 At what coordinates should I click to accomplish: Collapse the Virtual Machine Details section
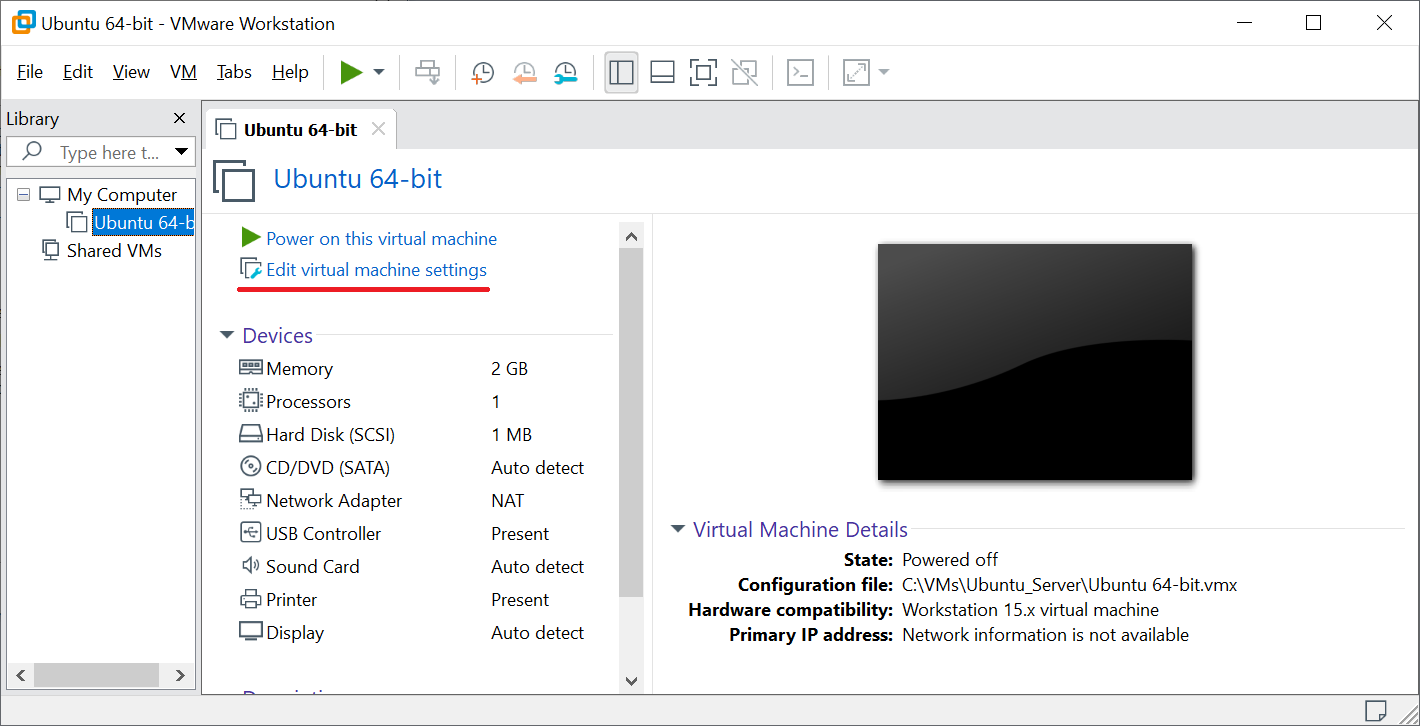pos(678,530)
